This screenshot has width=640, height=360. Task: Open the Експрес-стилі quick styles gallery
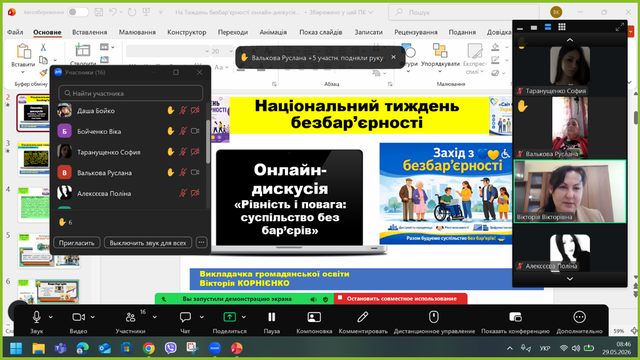tap(475, 58)
